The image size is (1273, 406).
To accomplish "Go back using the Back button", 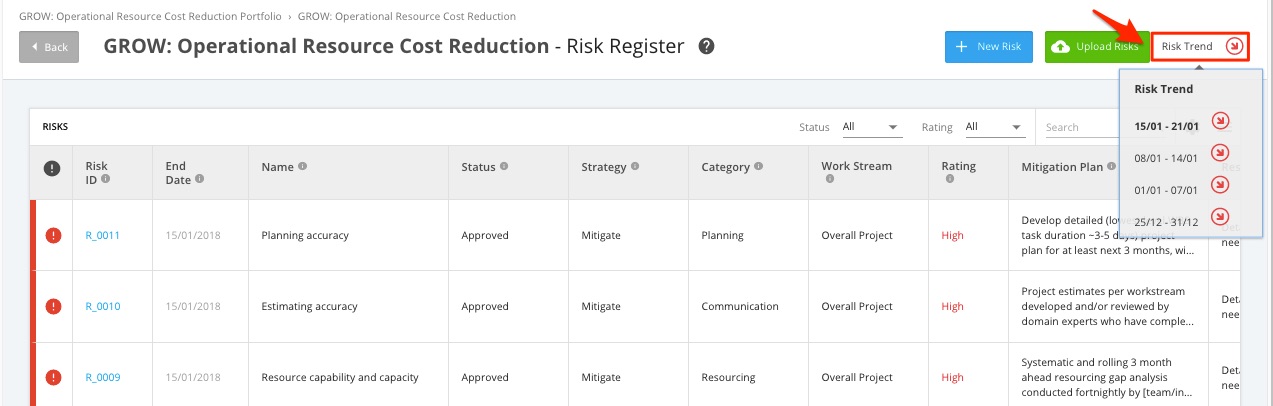I will coord(49,47).
